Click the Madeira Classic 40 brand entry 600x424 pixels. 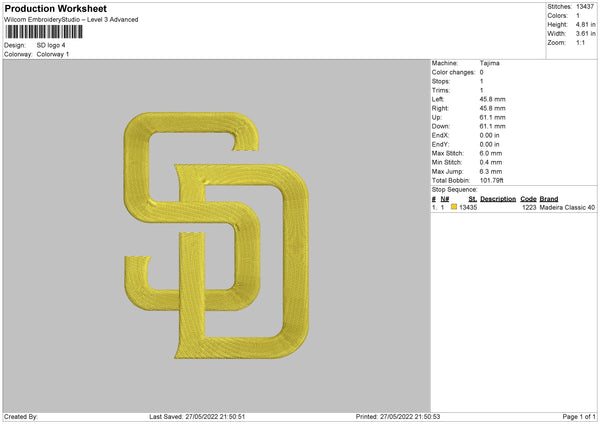[x=567, y=207]
